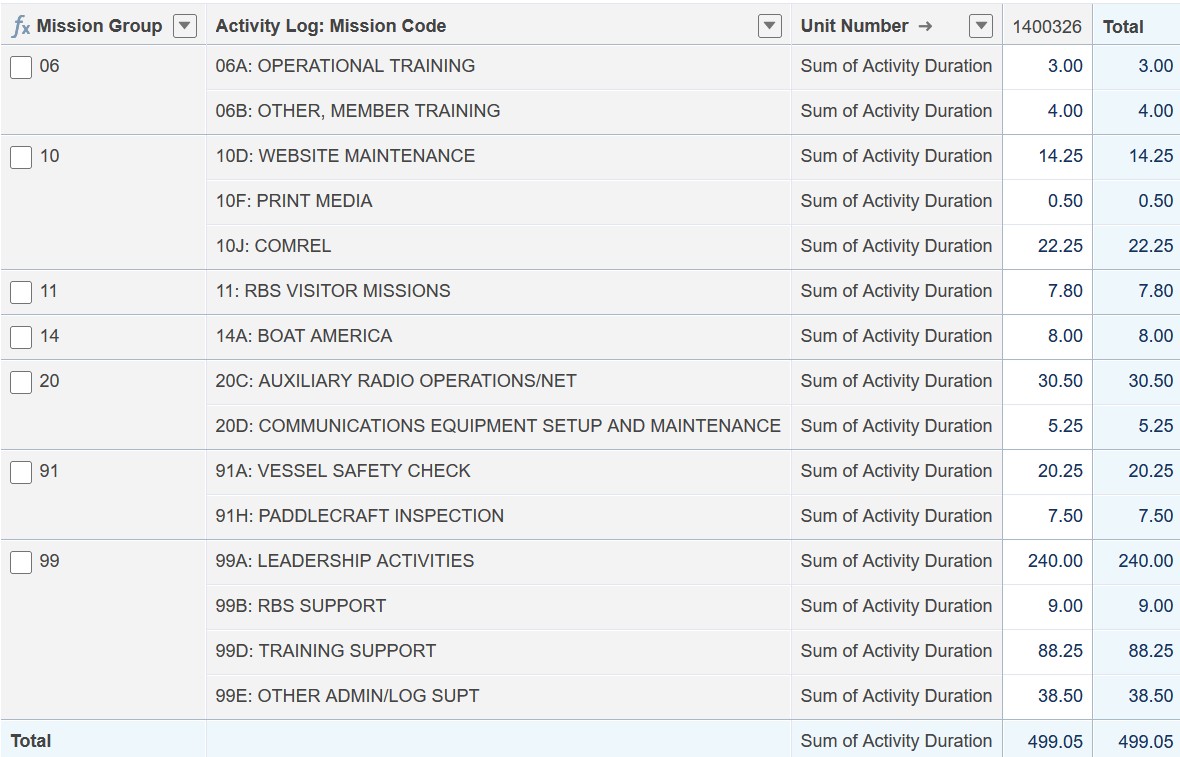Tick the checkbox for mission group 11
Viewport: 1180px width, 757px height.
[x=21, y=292]
